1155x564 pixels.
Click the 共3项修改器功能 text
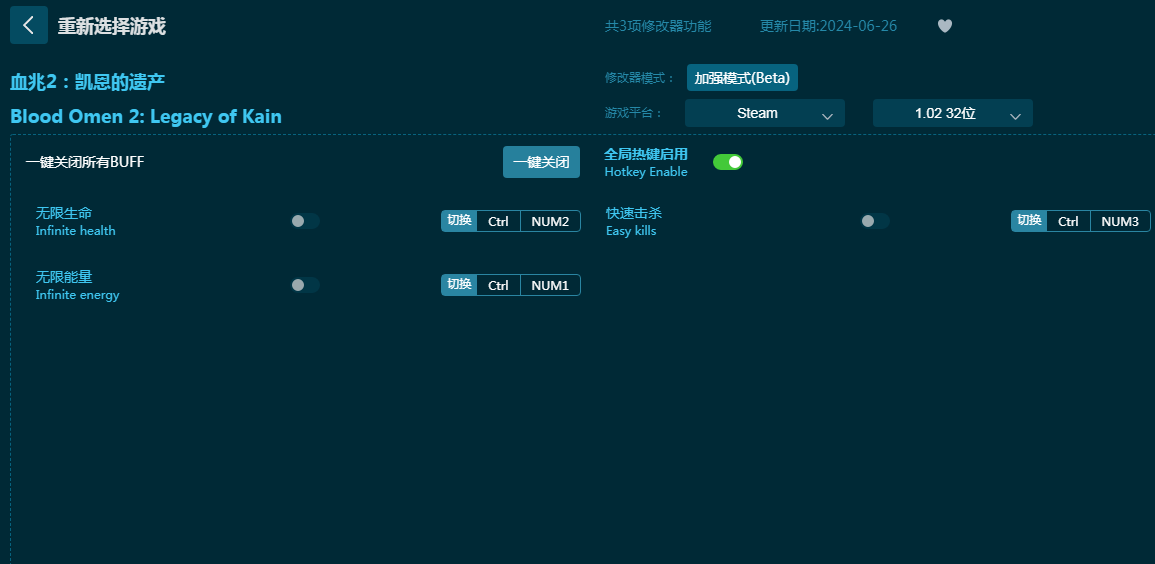click(x=658, y=26)
